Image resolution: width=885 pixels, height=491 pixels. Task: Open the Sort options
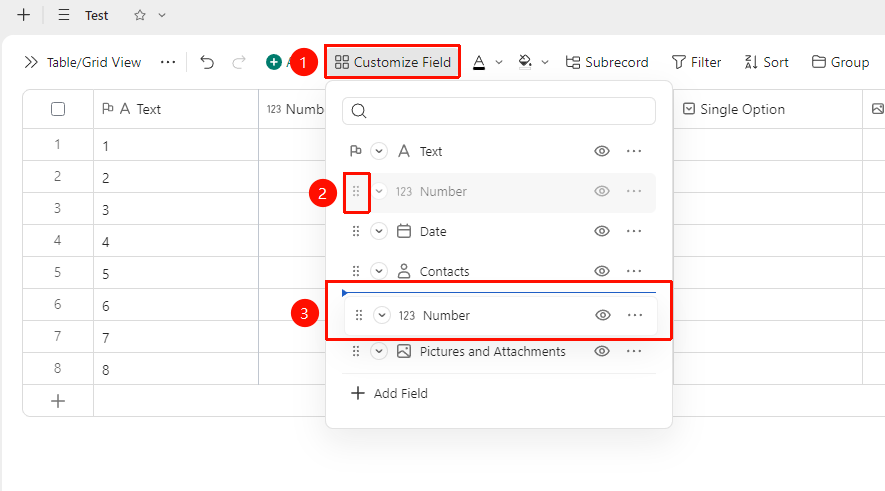(x=766, y=62)
